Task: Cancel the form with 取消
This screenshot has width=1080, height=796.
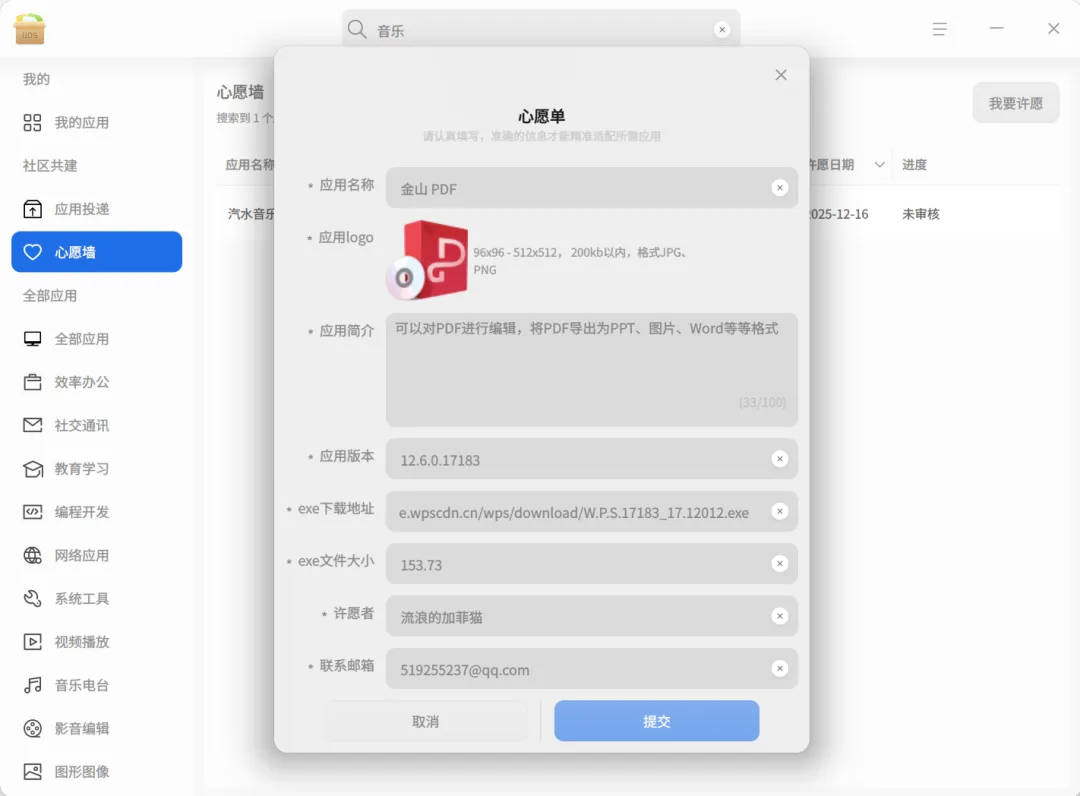Action: 425,720
